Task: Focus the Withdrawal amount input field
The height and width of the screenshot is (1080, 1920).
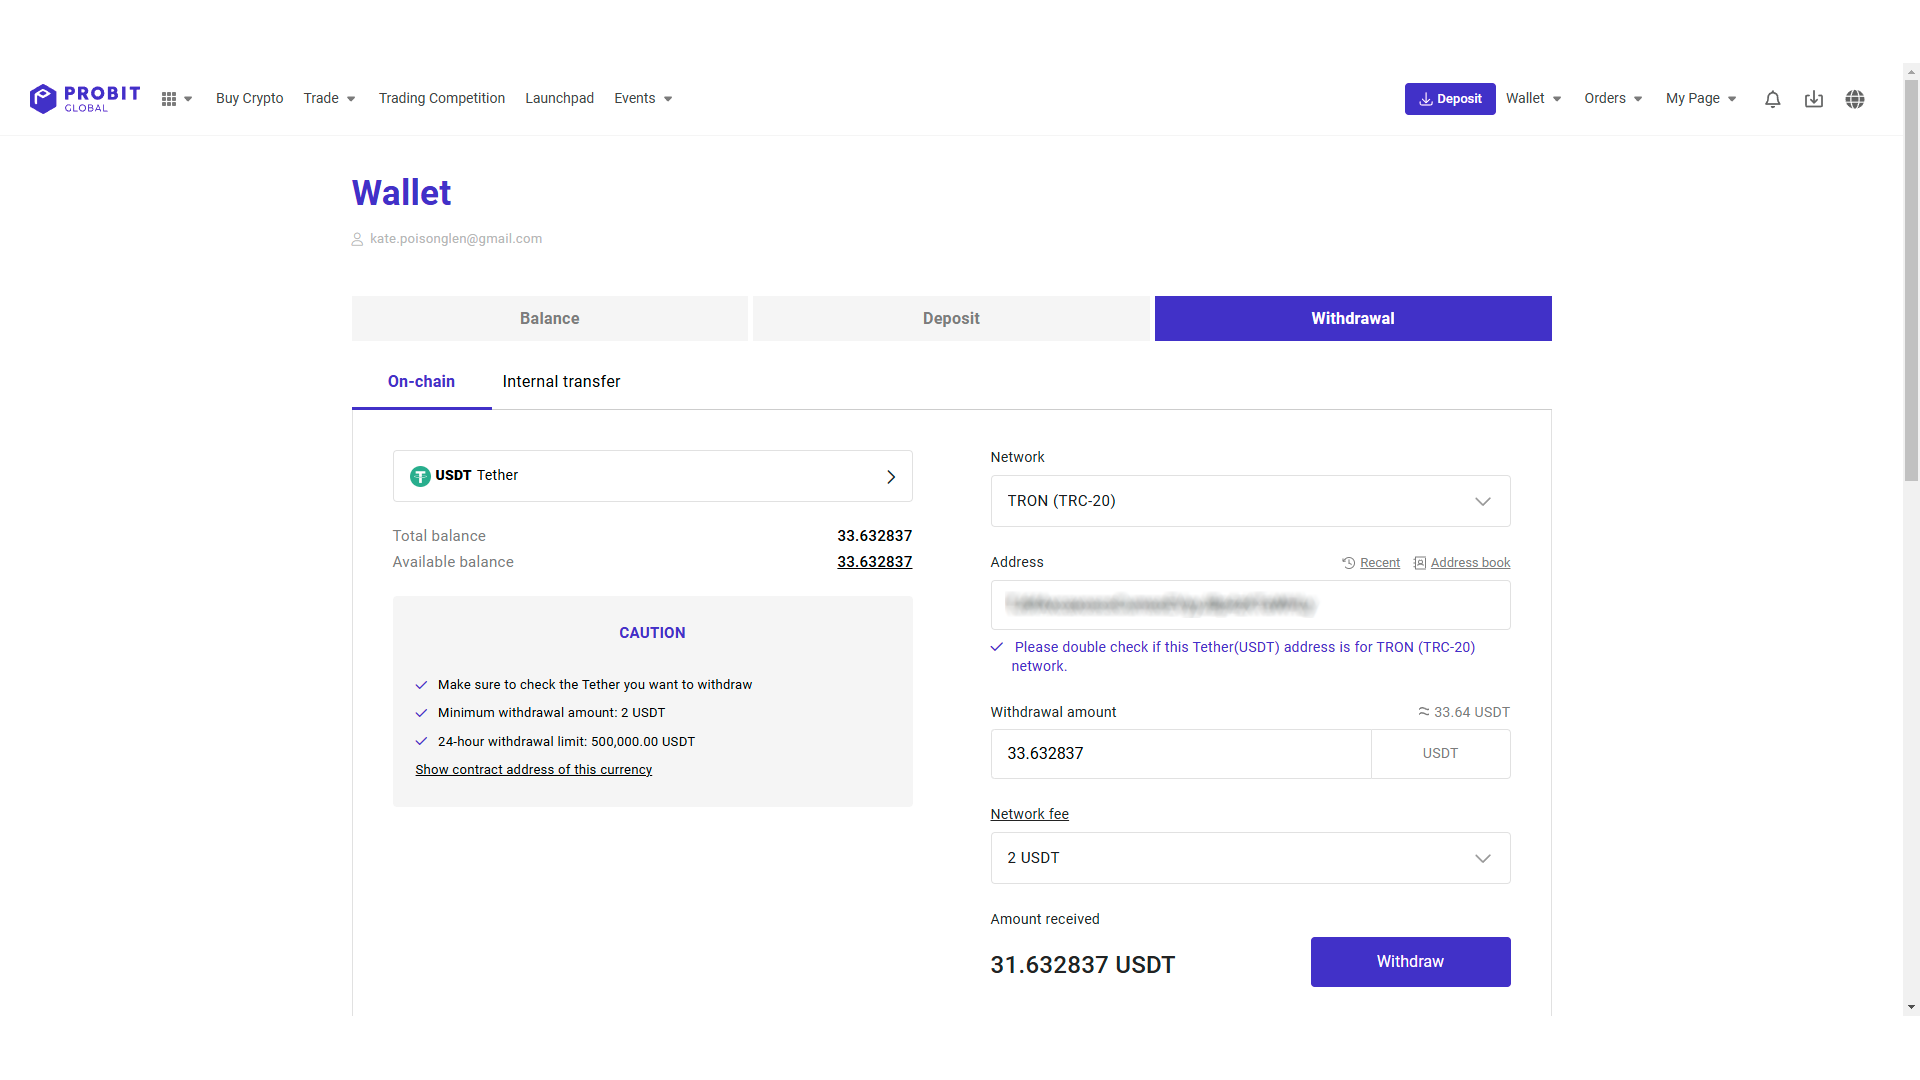Action: click(x=1180, y=754)
